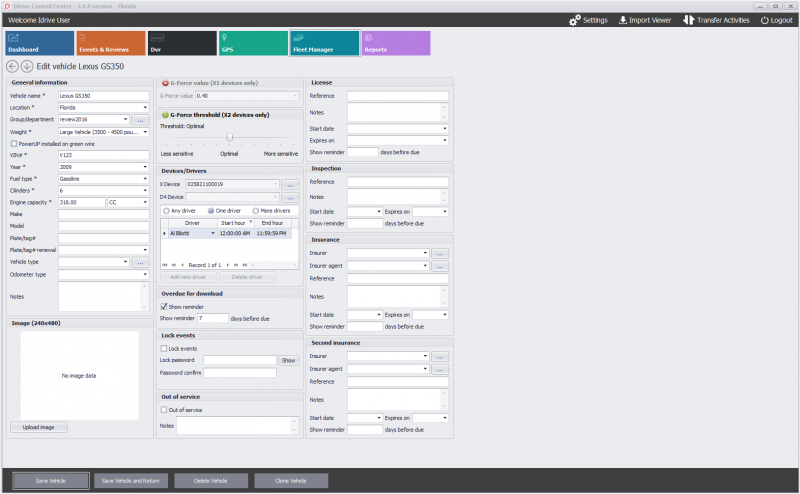
Task: Open insurer lookup ellipsis button in Insurance
Action: point(440,254)
